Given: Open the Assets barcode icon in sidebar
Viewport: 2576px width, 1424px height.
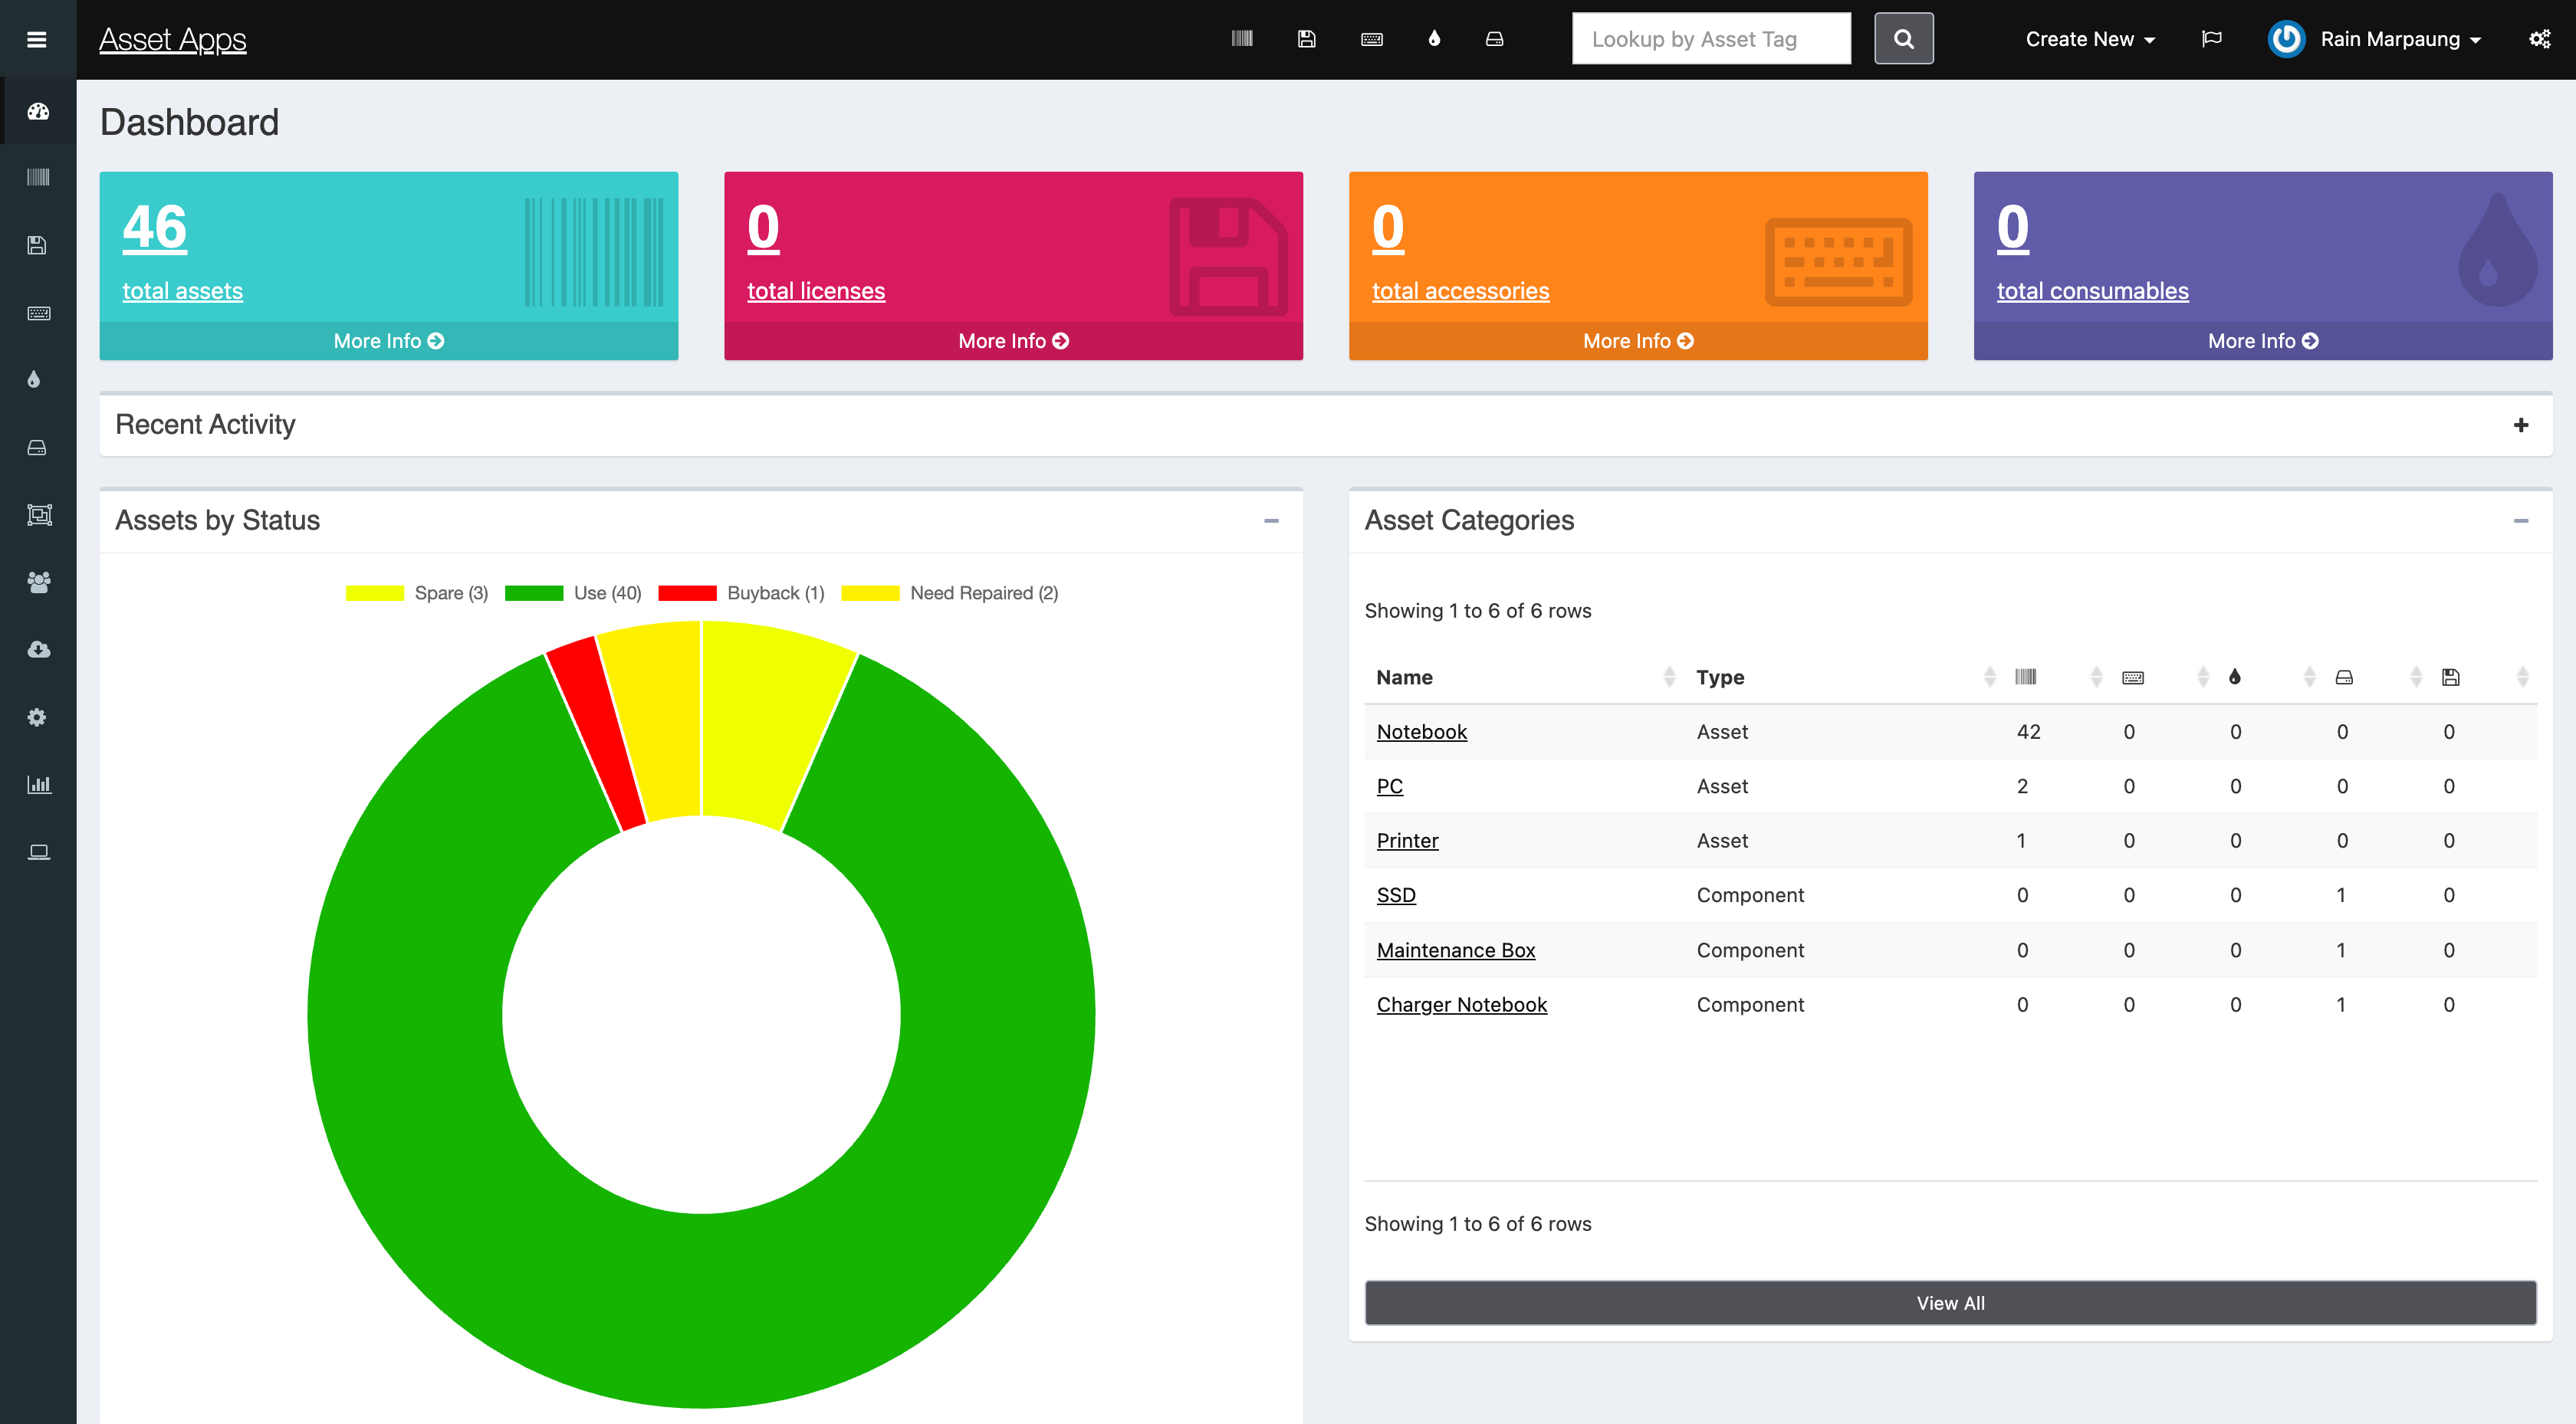Looking at the screenshot, I should tap(38, 177).
